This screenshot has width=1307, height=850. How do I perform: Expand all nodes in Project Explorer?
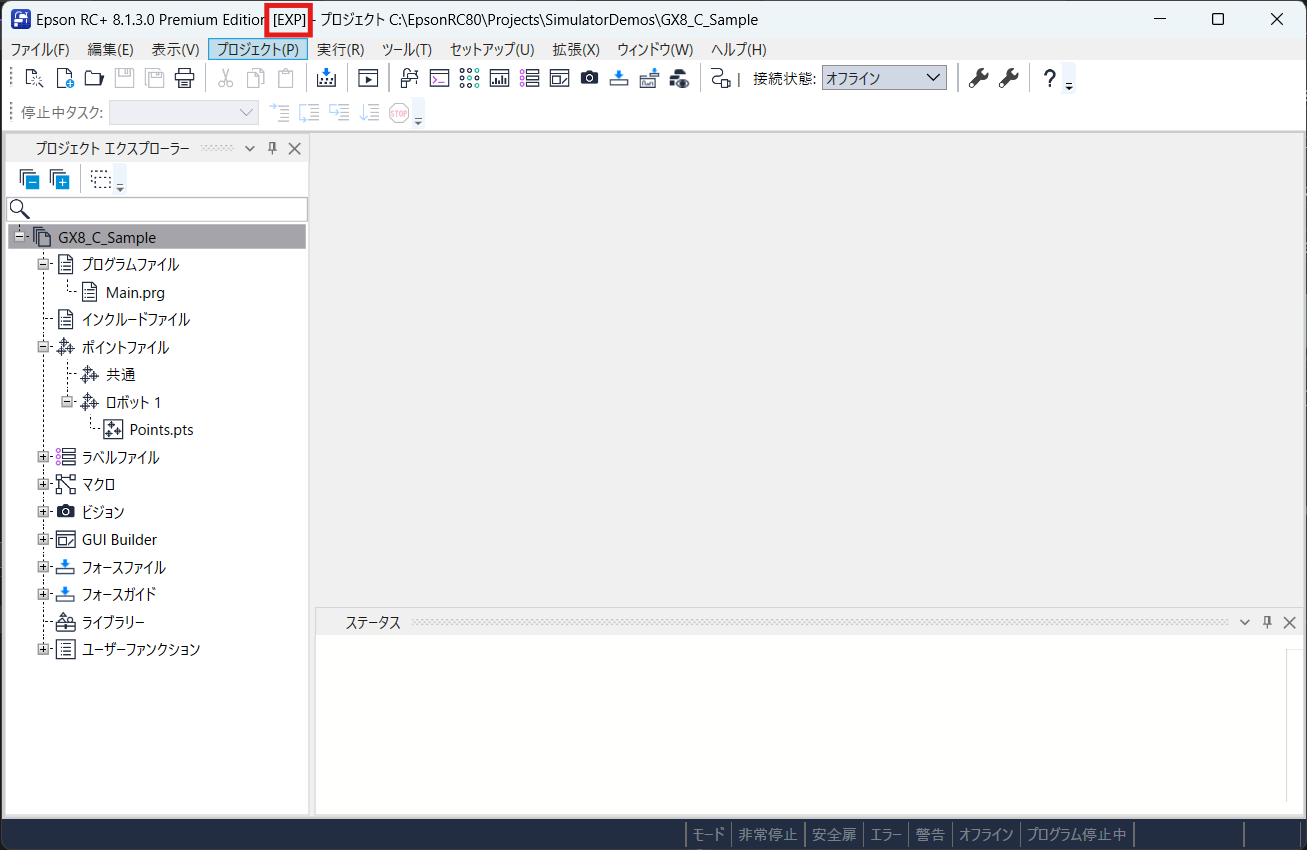60,179
